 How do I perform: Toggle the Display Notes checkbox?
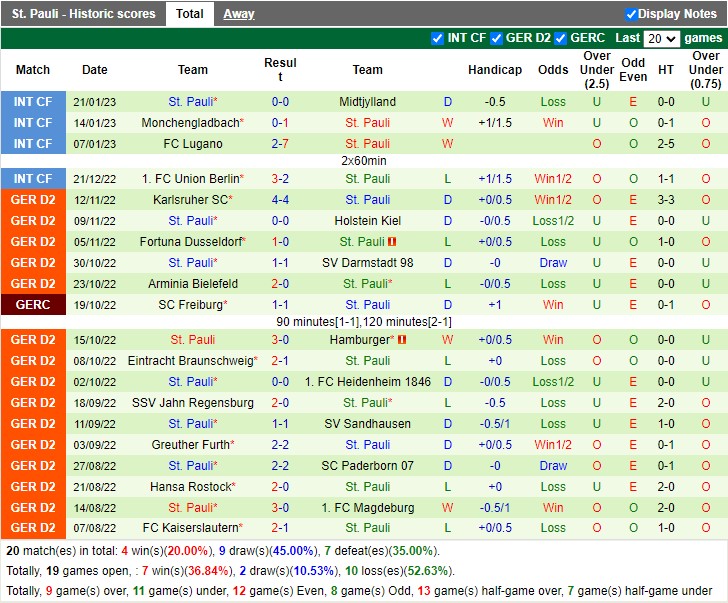pos(631,14)
